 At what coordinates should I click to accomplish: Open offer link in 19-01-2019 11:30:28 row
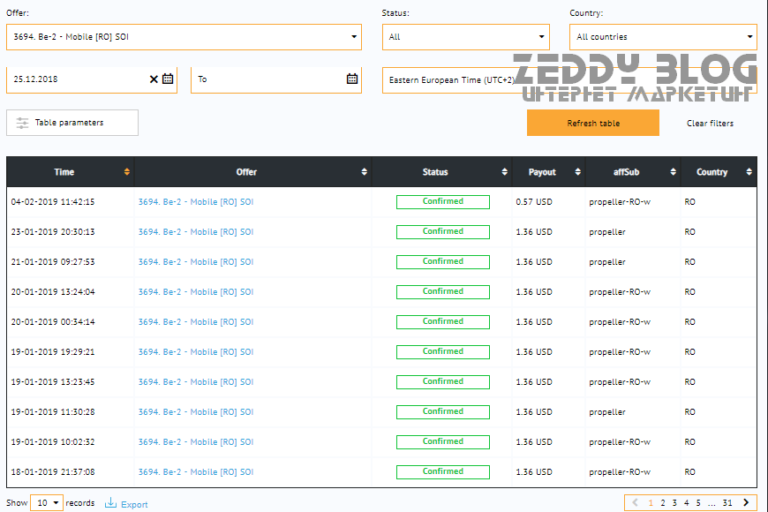196,412
